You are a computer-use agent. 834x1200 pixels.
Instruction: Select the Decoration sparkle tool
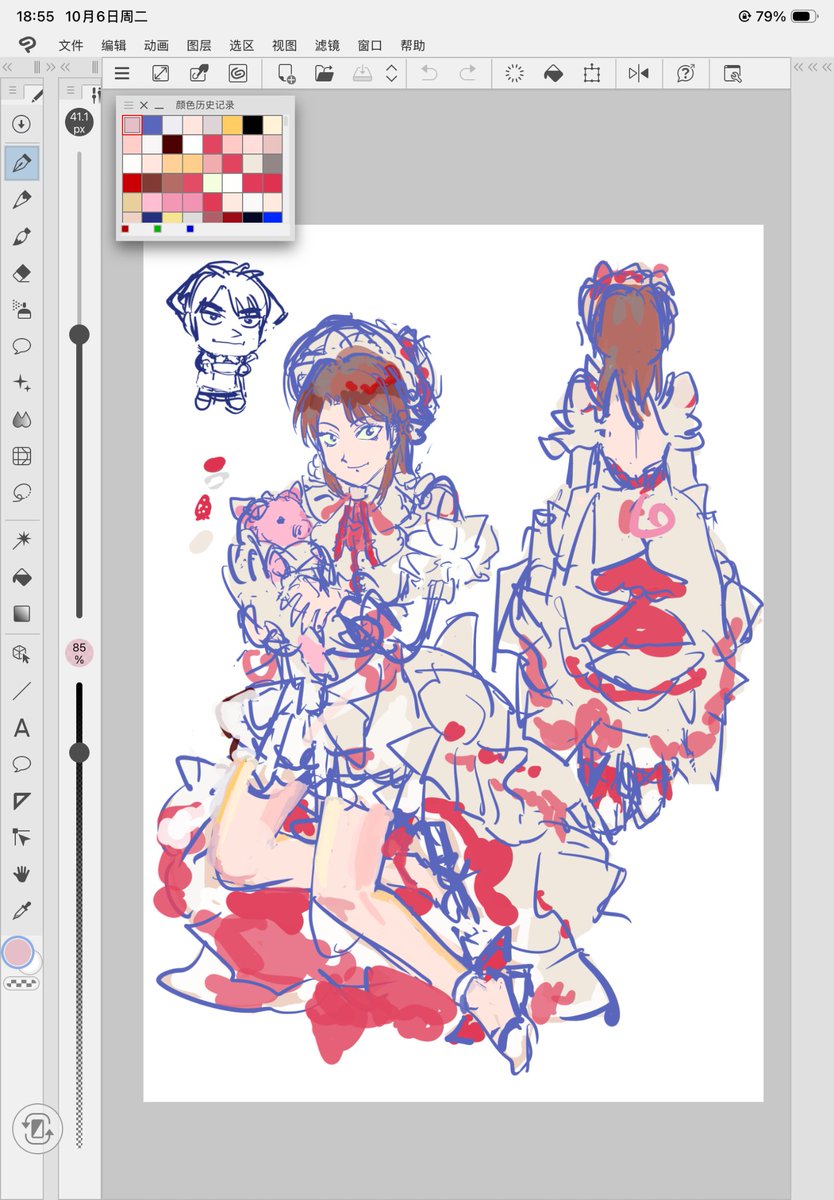(x=21, y=383)
